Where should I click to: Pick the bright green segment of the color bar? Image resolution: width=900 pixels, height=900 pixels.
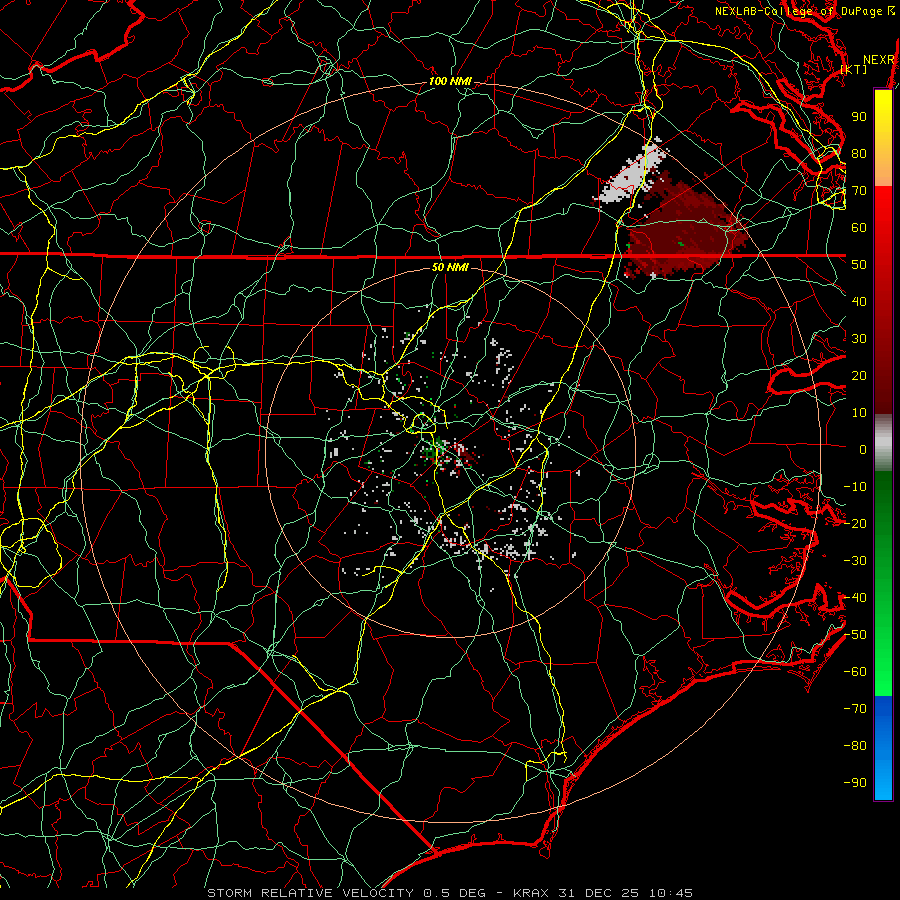[x=883, y=660]
